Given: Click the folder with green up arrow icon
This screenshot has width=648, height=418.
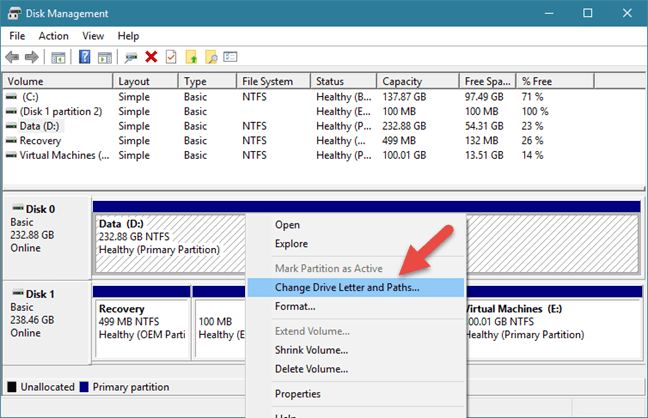Looking at the screenshot, I should click(x=192, y=57).
